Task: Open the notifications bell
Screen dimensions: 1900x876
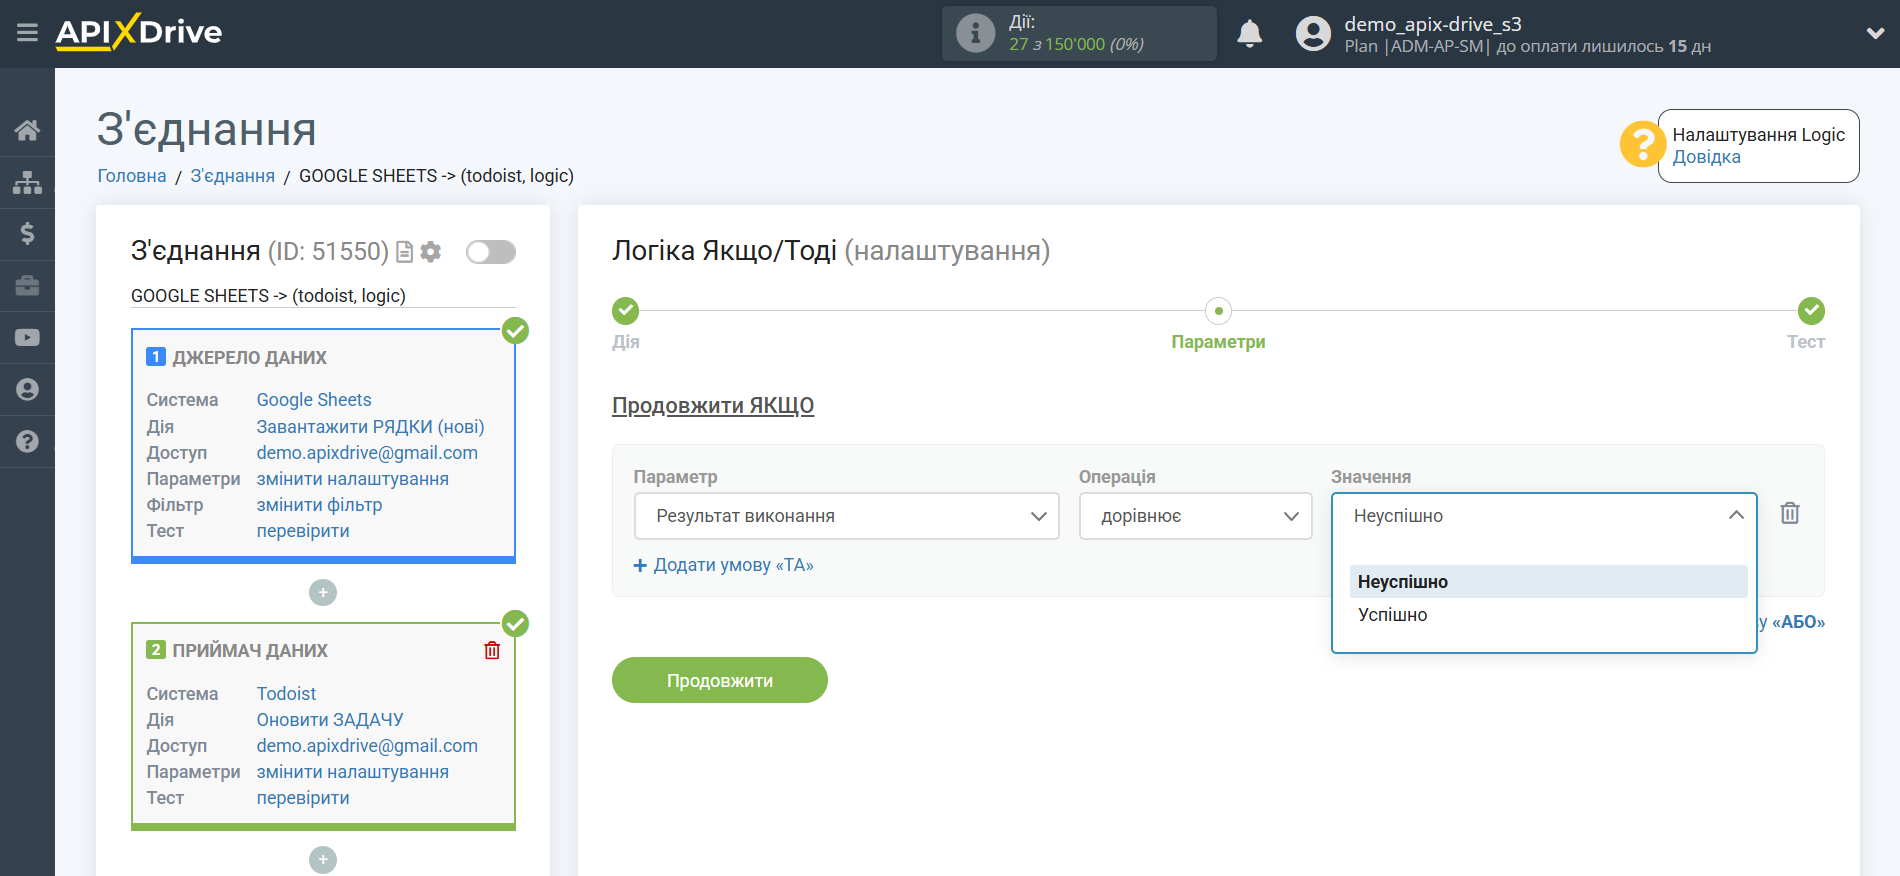Action: click(x=1249, y=34)
